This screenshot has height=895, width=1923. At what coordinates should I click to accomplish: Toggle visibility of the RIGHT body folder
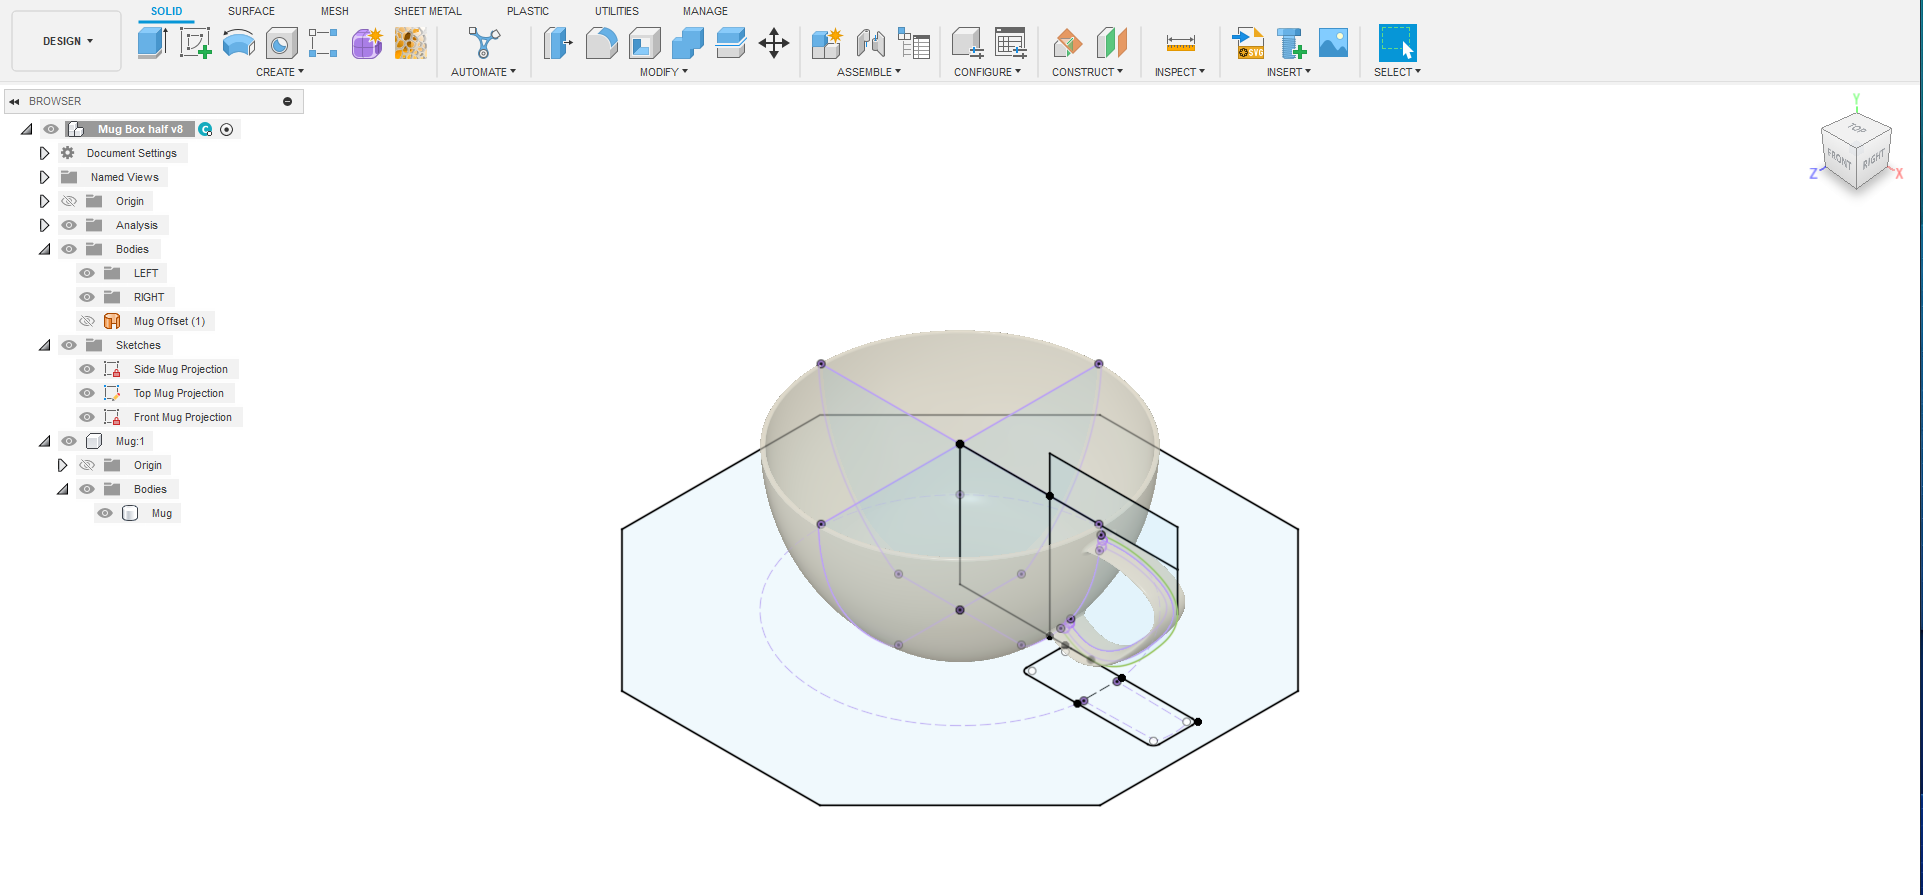click(87, 297)
